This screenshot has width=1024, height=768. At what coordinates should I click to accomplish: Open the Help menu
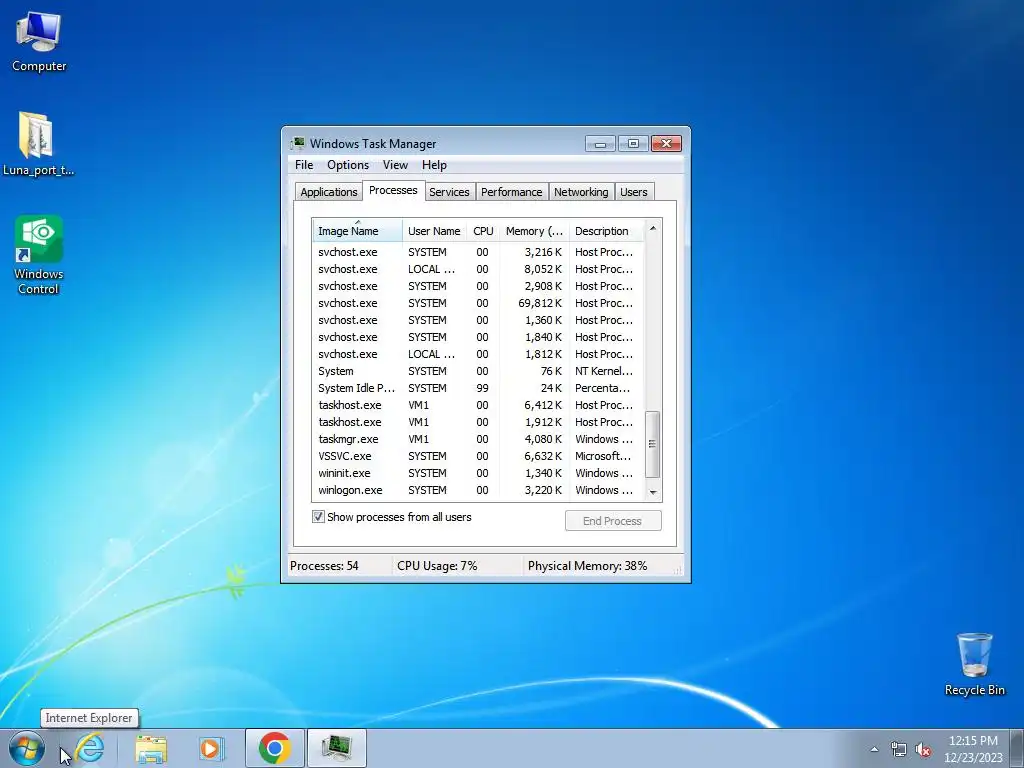pos(434,165)
